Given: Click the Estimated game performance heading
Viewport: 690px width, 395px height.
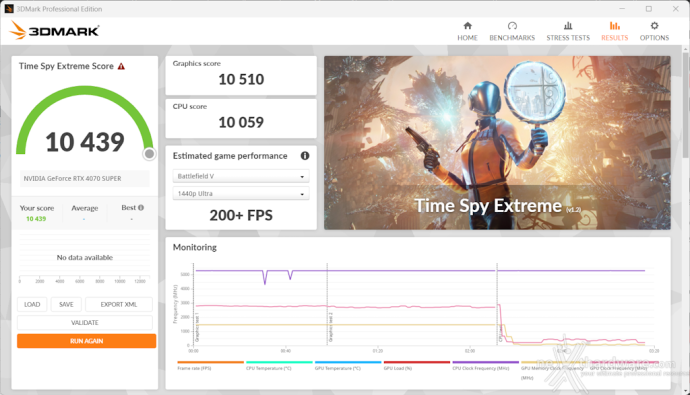Looking at the screenshot, I should coord(230,156).
